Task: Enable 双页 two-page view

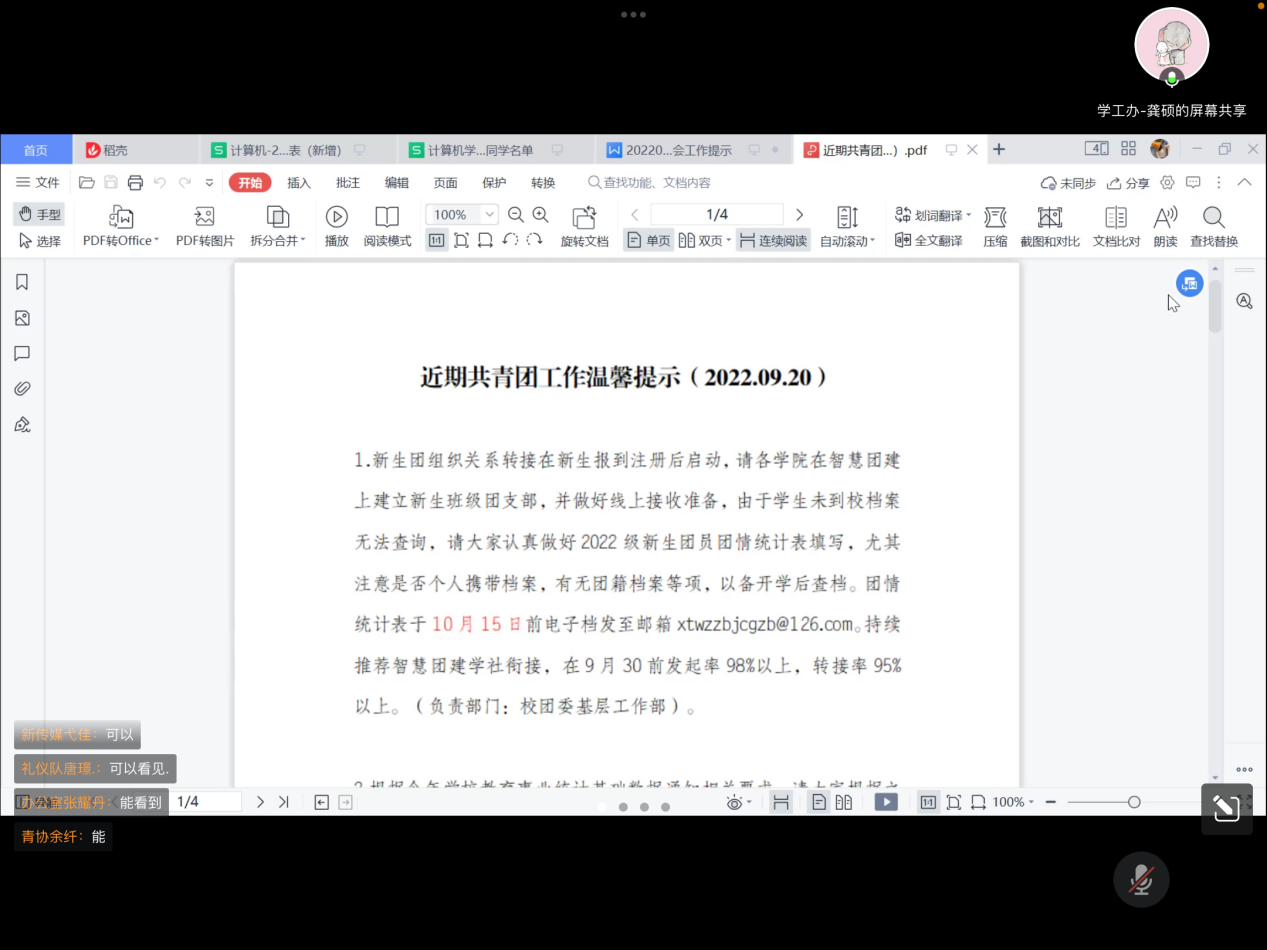Action: (x=700, y=241)
